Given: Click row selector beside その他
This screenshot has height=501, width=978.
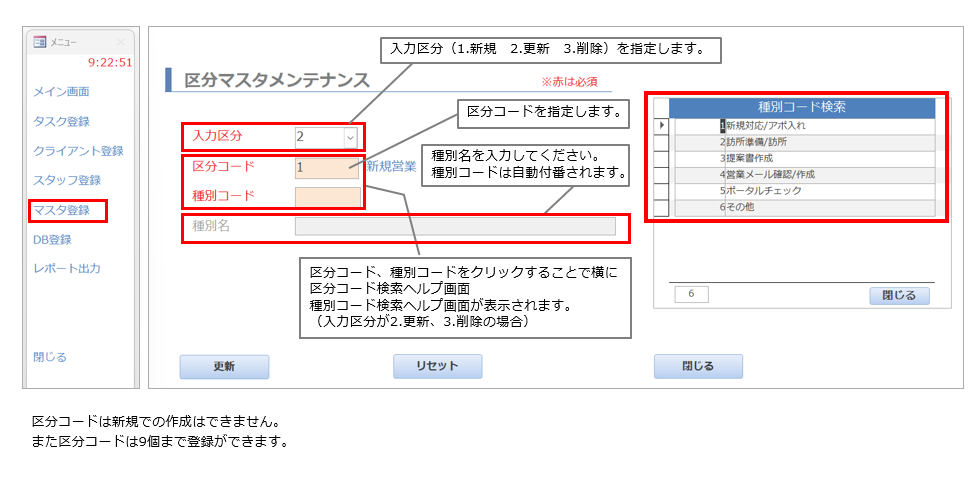Looking at the screenshot, I should [661, 207].
